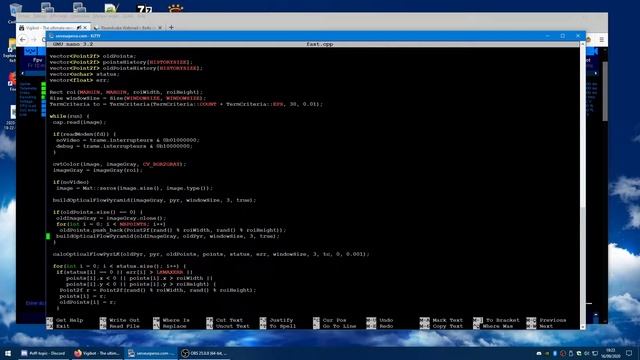Click the cvtColor code line
Image resolution: width=640 pixels, height=360 pixels.
[x=119, y=164]
